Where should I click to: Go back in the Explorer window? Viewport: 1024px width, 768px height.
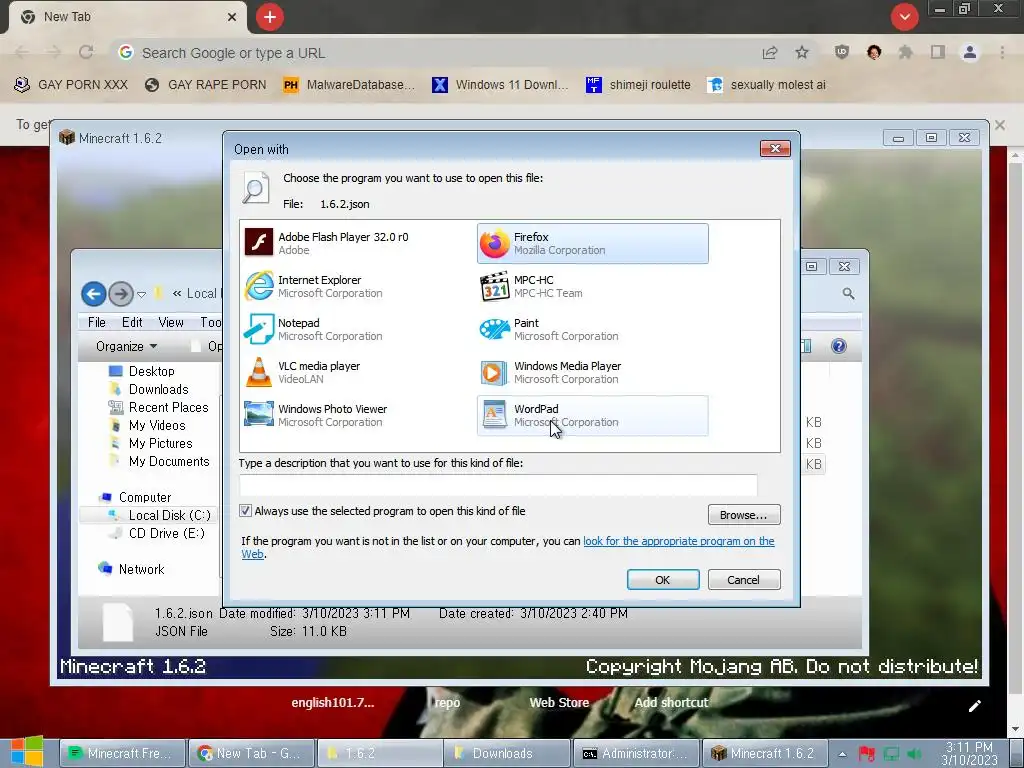(x=93, y=294)
